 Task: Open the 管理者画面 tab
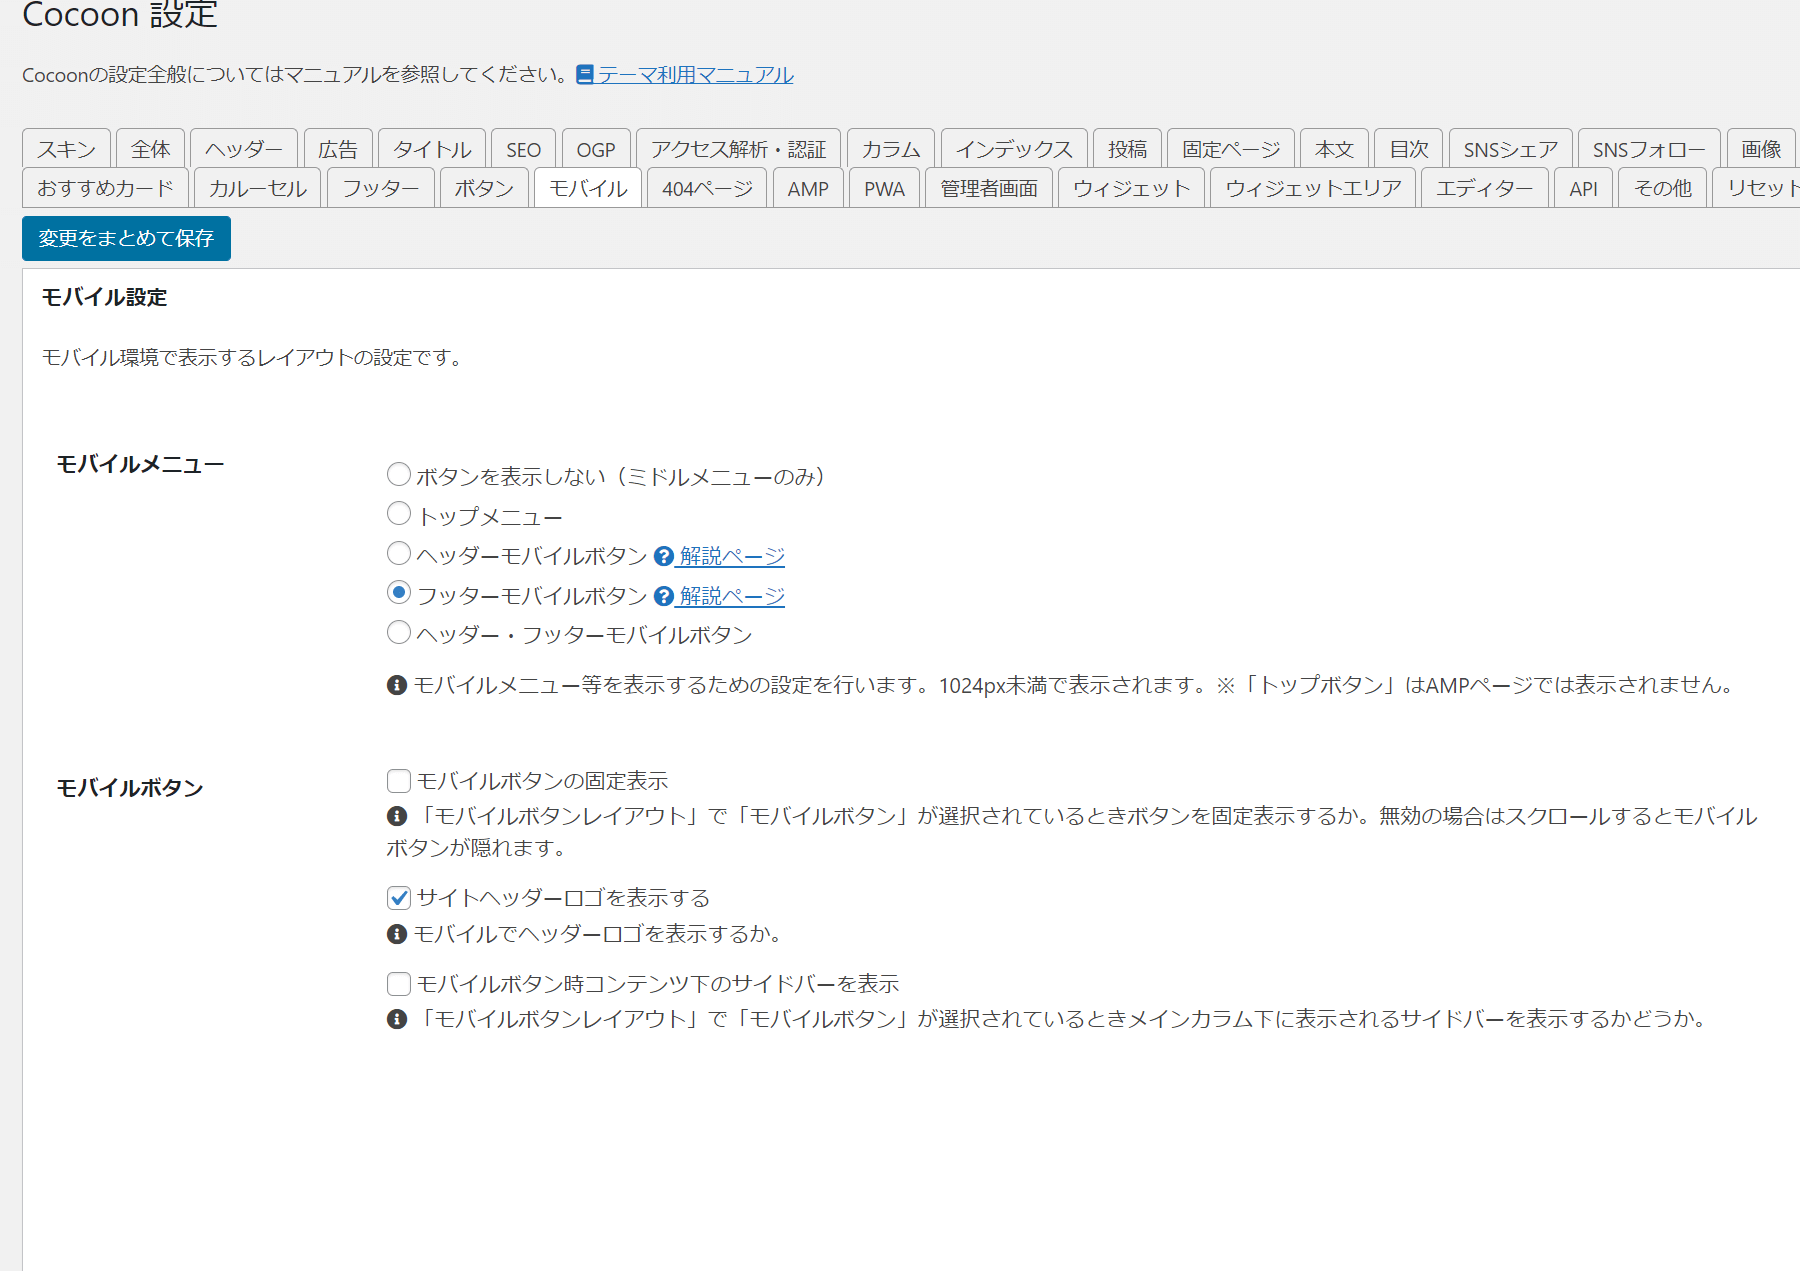coord(989,188)
